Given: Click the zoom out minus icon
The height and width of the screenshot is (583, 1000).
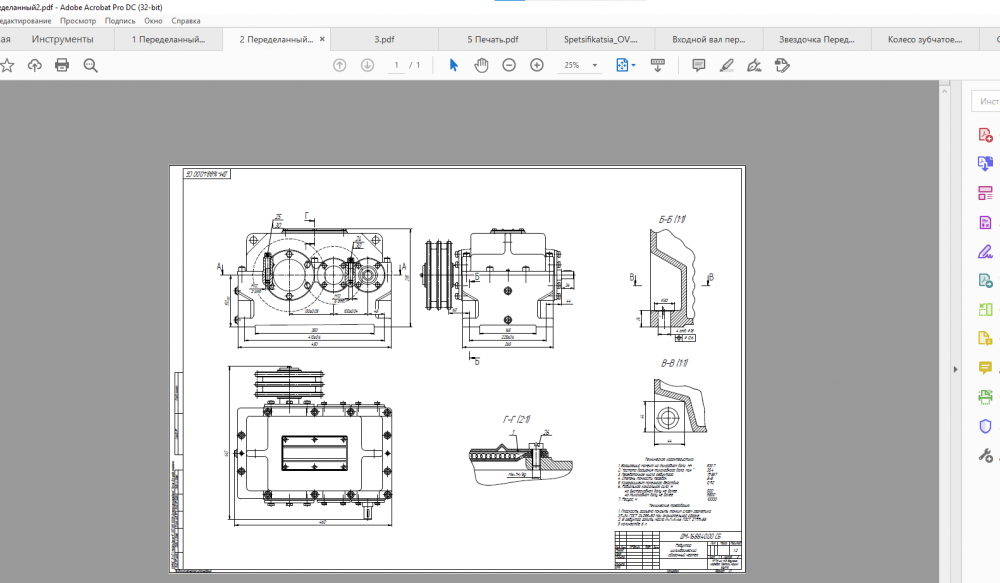Looking at the screenshot, I should [509, 65].
